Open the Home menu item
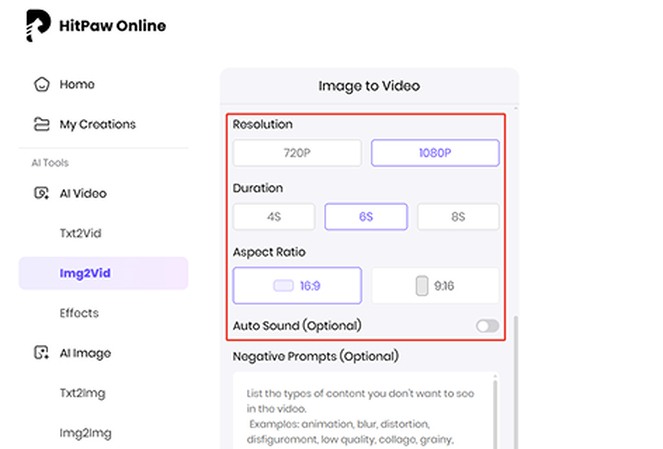 click(77, 84)
